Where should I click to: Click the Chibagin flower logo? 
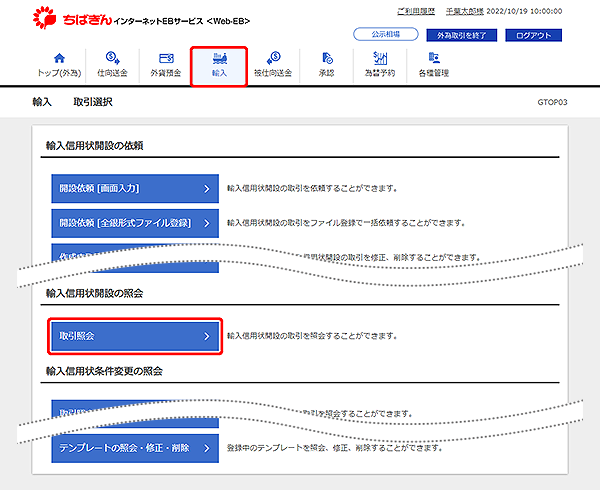pos(44,18)
